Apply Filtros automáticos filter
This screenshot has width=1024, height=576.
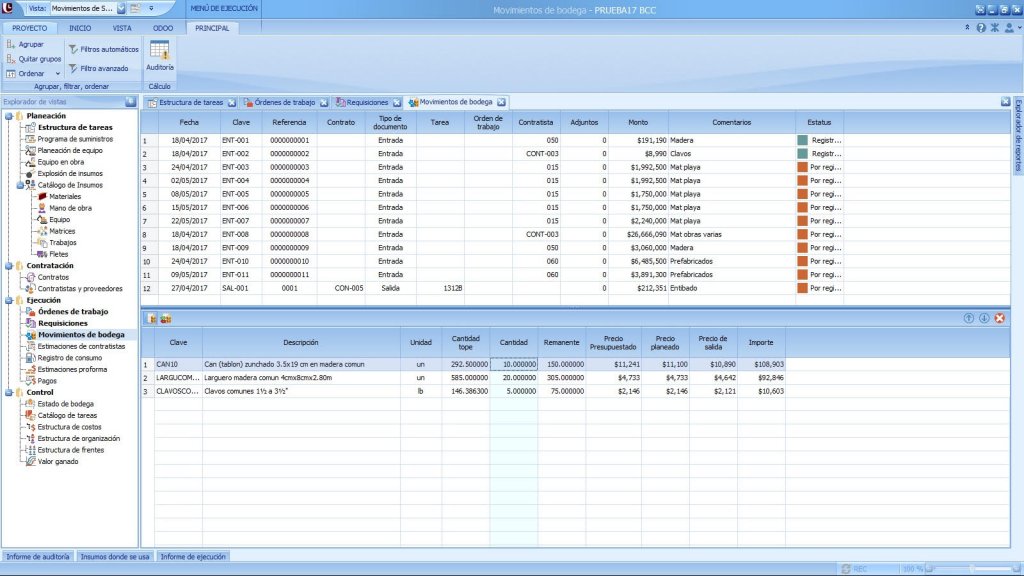tap(103, 49)
